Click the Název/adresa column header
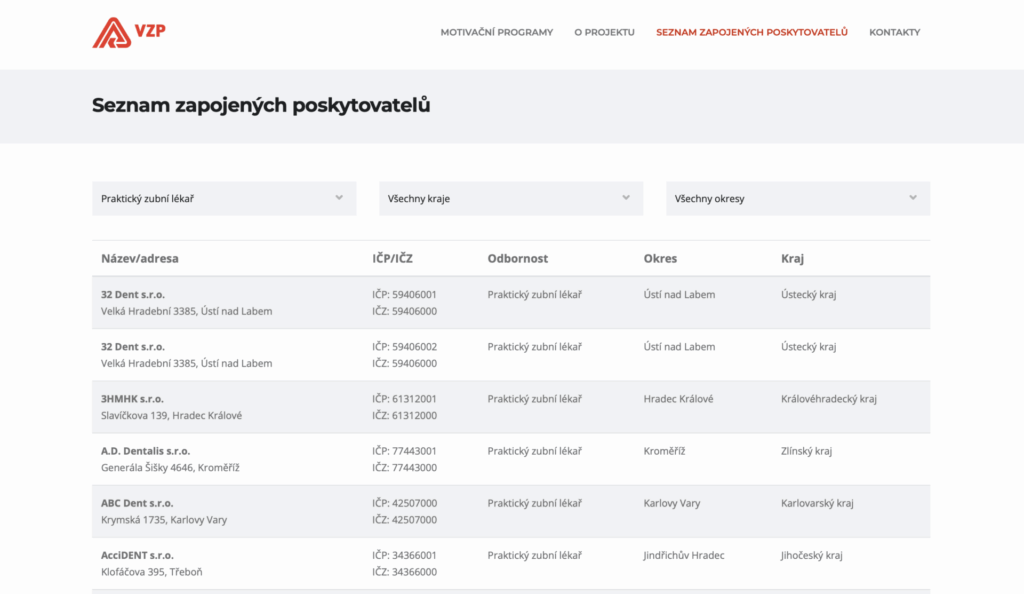Viewport: 1024px width, 594px height. point(140,258)
